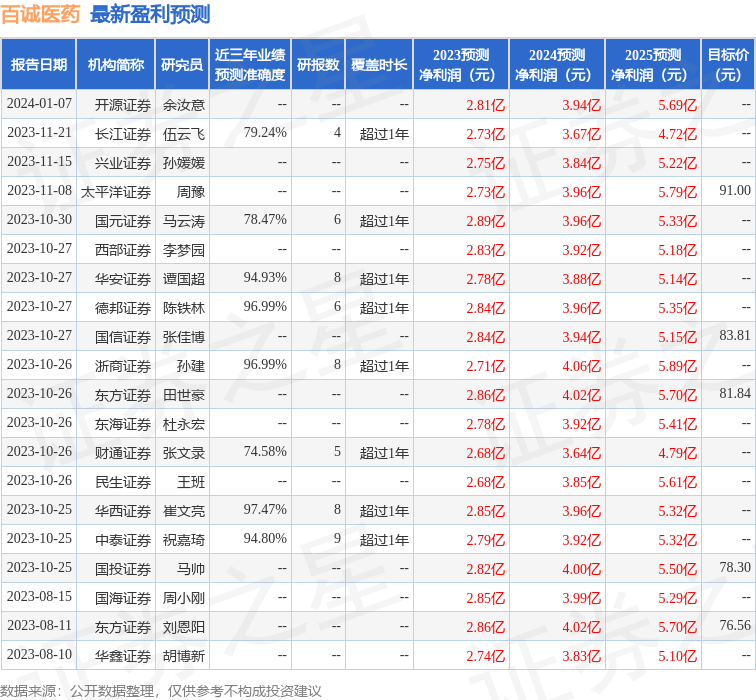The height and width of the screenshot is (700, 756).
Task: Select researcher 陈铁林
Action: pyautogui.click(x=184, y=308)
